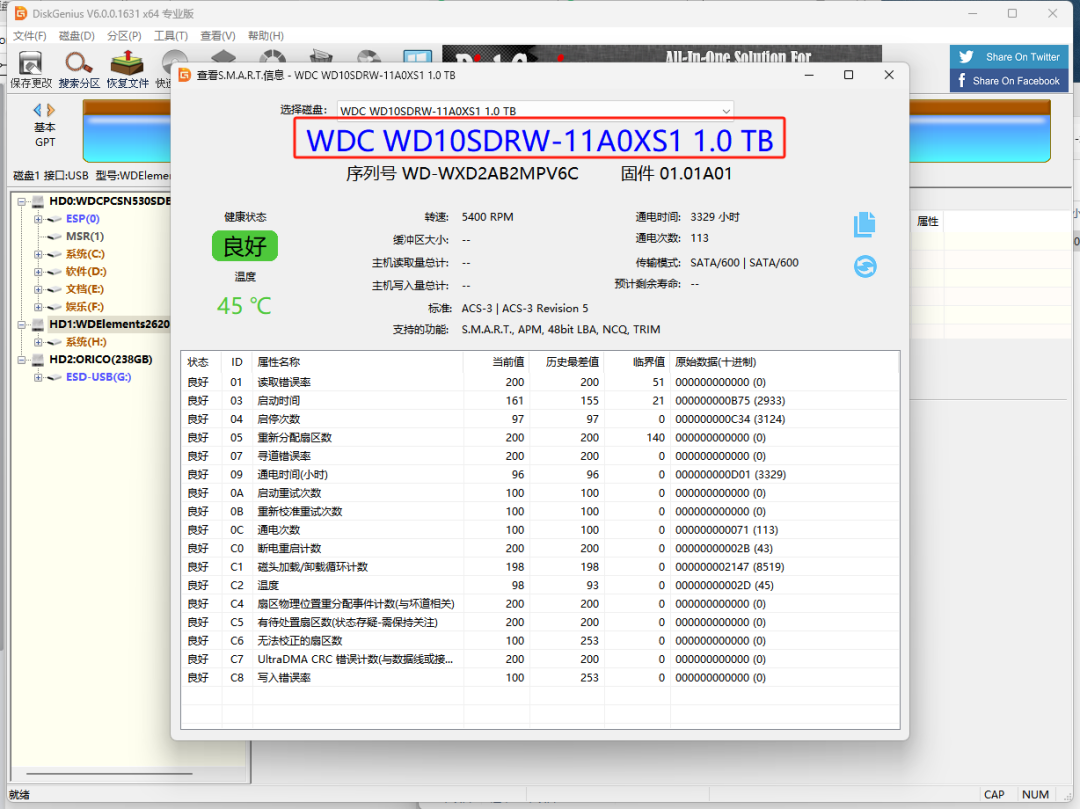Expand the 软件(D:) partition node
1080x809 pixels.
pos(38,272)
